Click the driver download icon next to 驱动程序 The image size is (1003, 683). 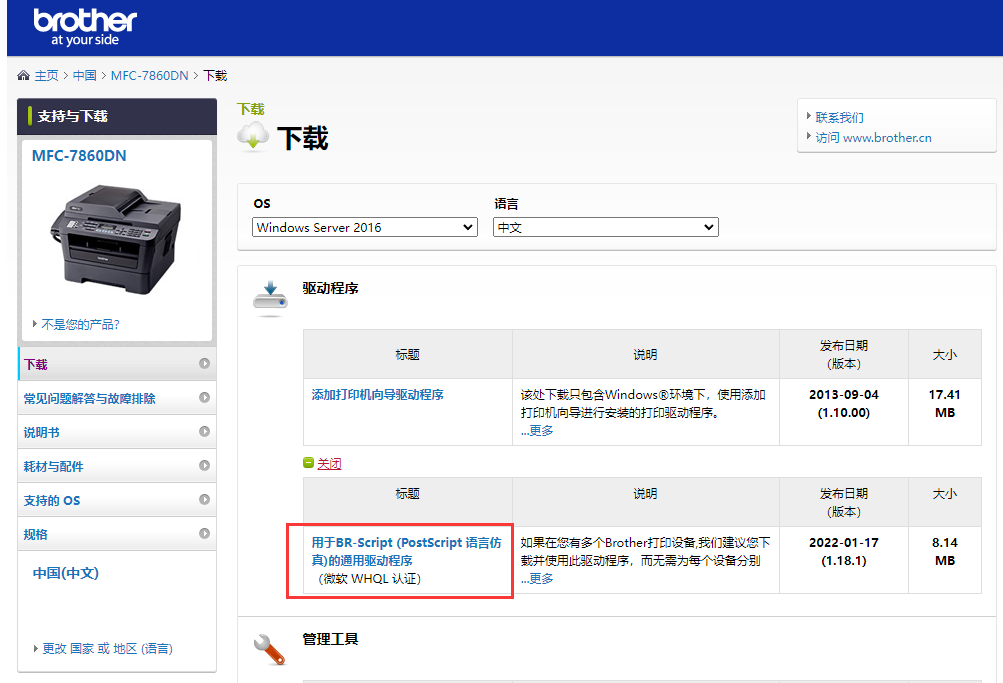[x=270, y=296]
